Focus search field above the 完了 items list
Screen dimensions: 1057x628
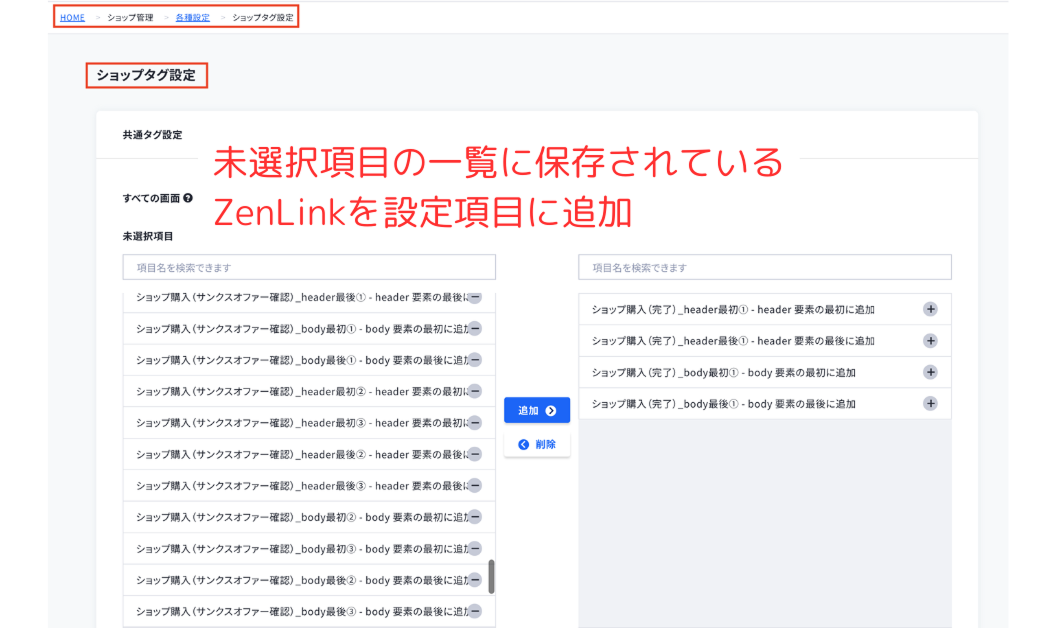point(764,267)
